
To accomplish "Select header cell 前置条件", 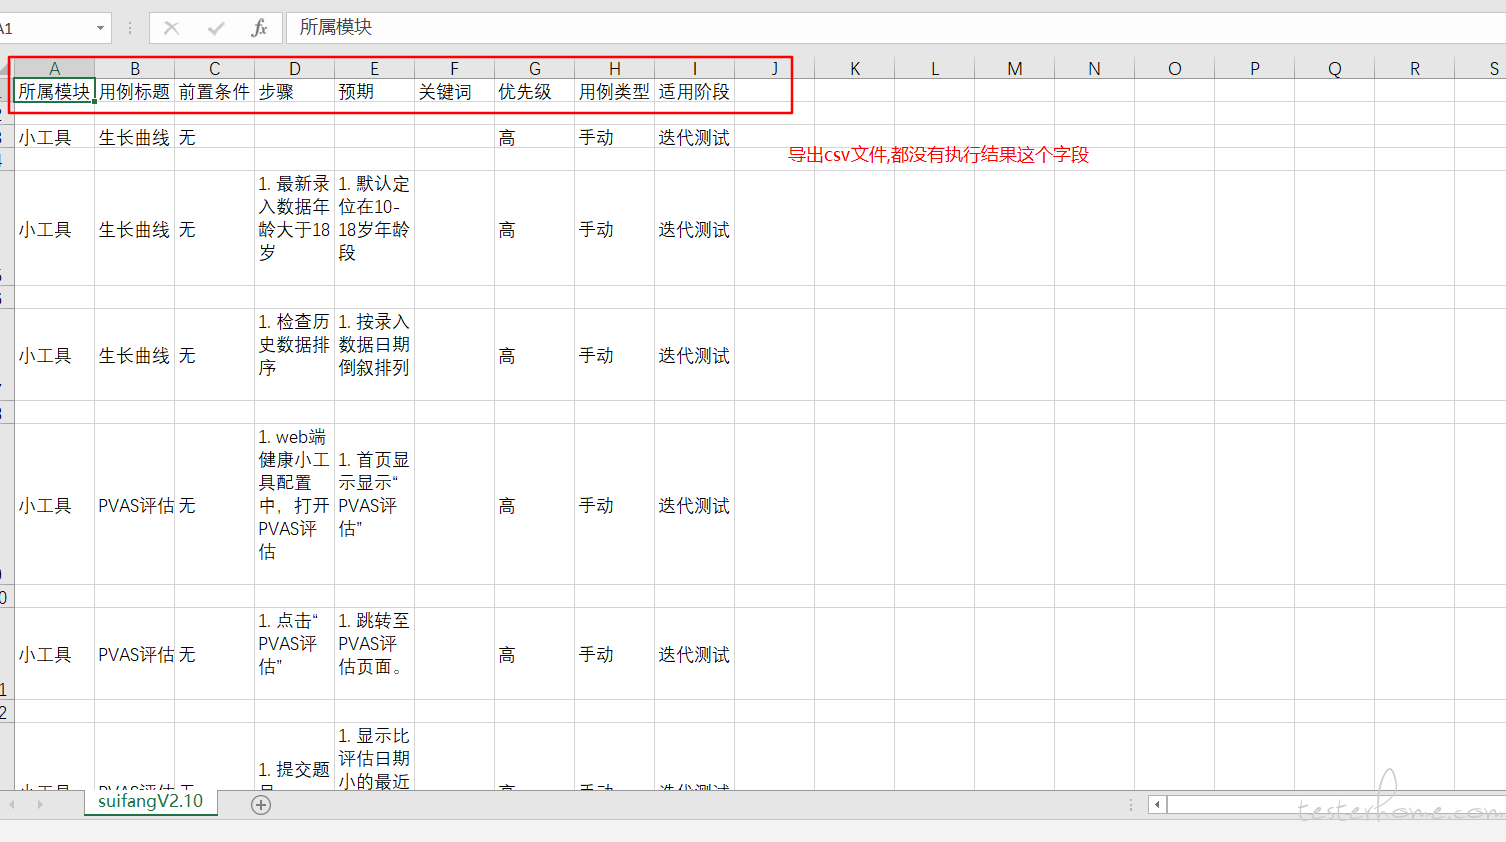I will click(x=215, y=91).
